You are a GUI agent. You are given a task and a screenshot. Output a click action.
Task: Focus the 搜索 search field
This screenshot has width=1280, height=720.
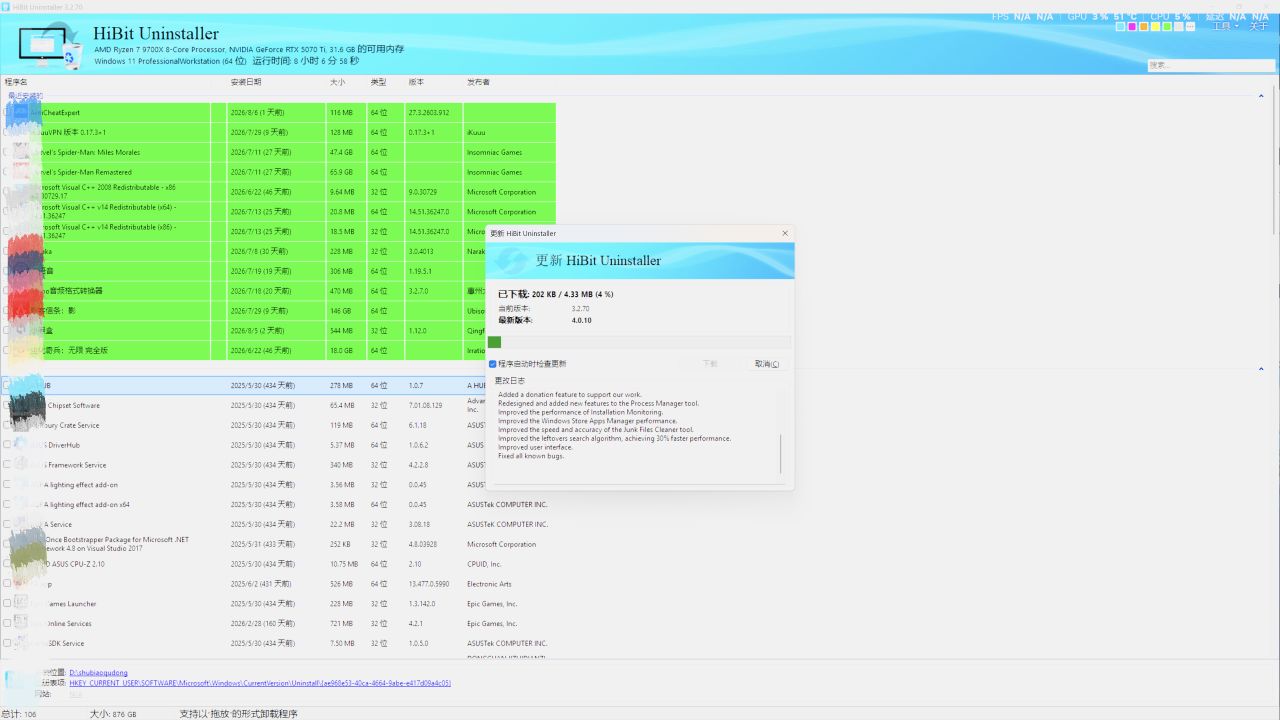[1210, 65]
